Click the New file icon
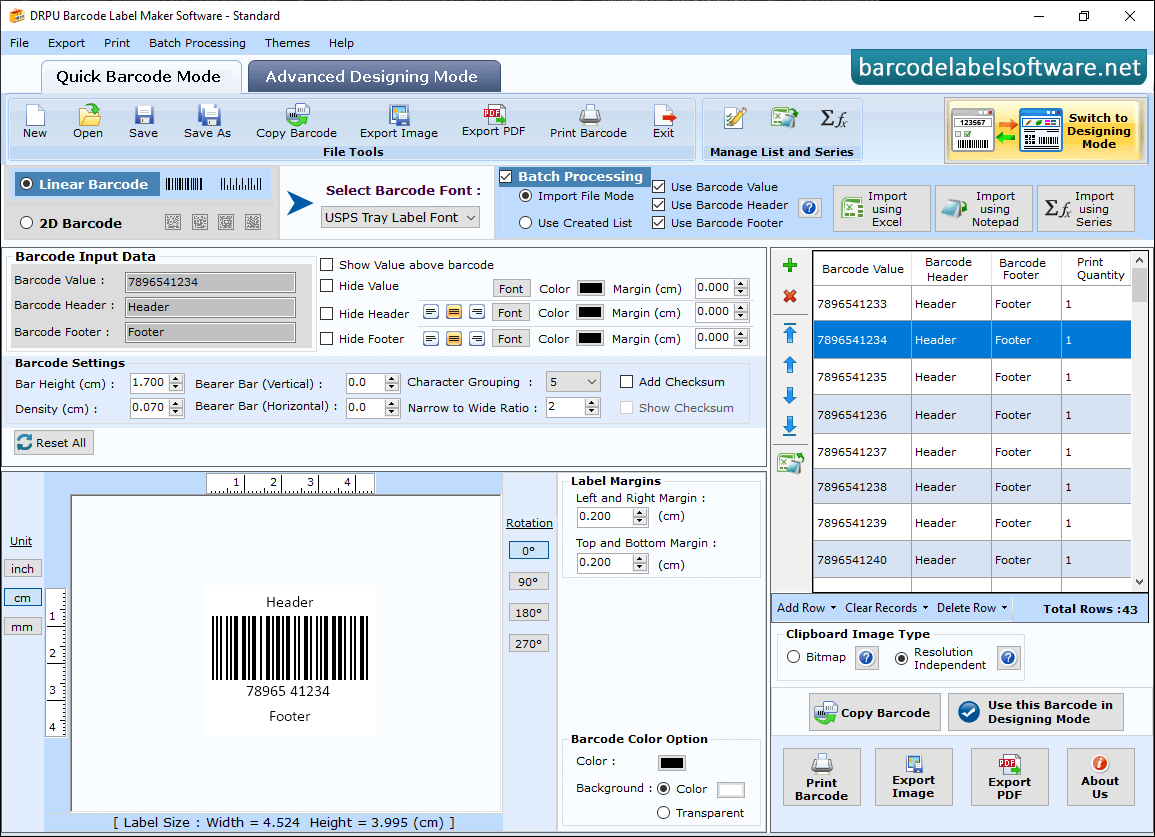This screenshot has width=1155, height=837. 35,122
